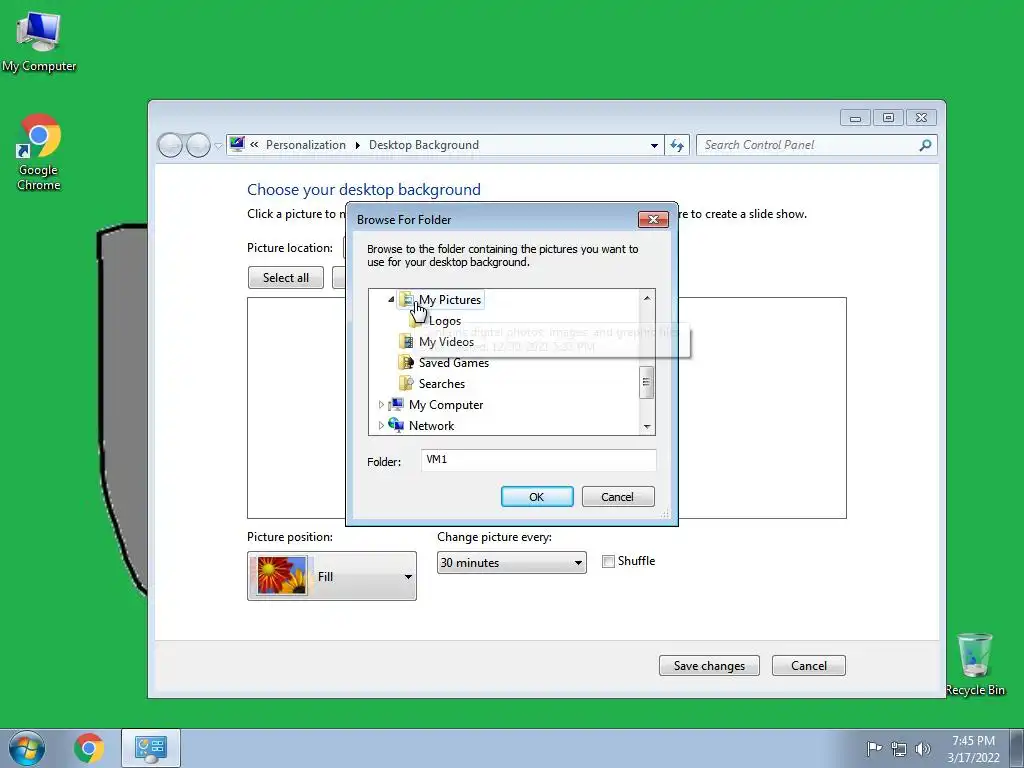This screenshot has width=1024, height=768.
Task: Launch Google Chrome from desktop shortcut
Action: pyautogui.click(x=39, y=152)
